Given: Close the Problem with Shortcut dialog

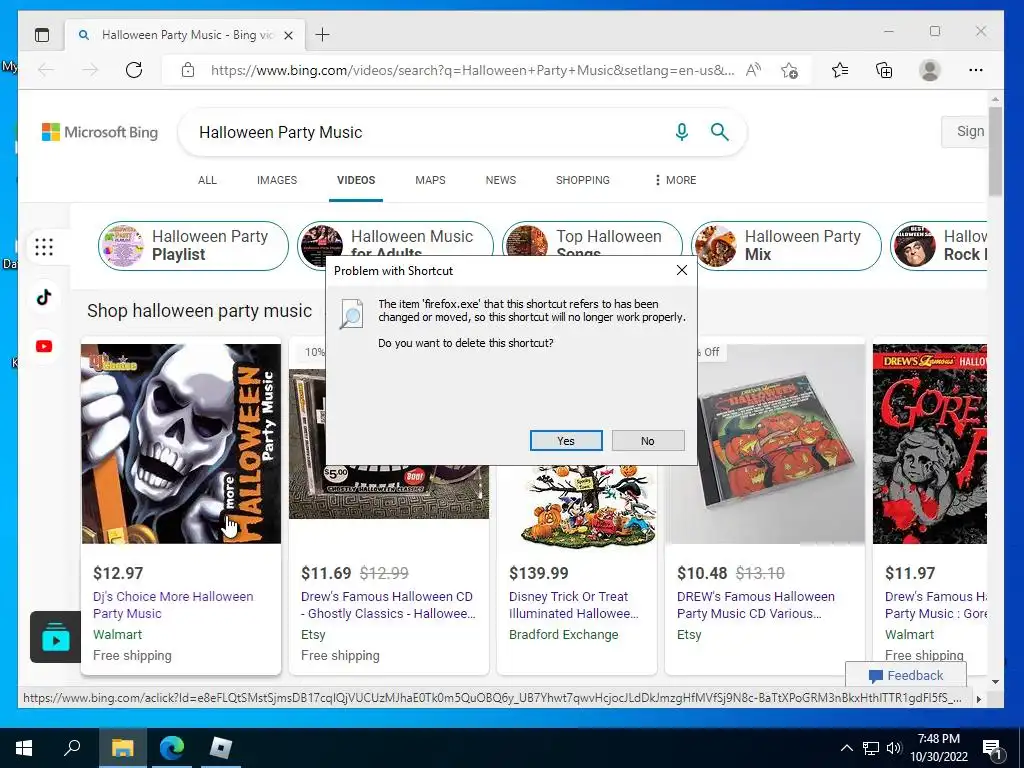Looking at the screenshot, I should pyautogui.click(x=682, y=270).
